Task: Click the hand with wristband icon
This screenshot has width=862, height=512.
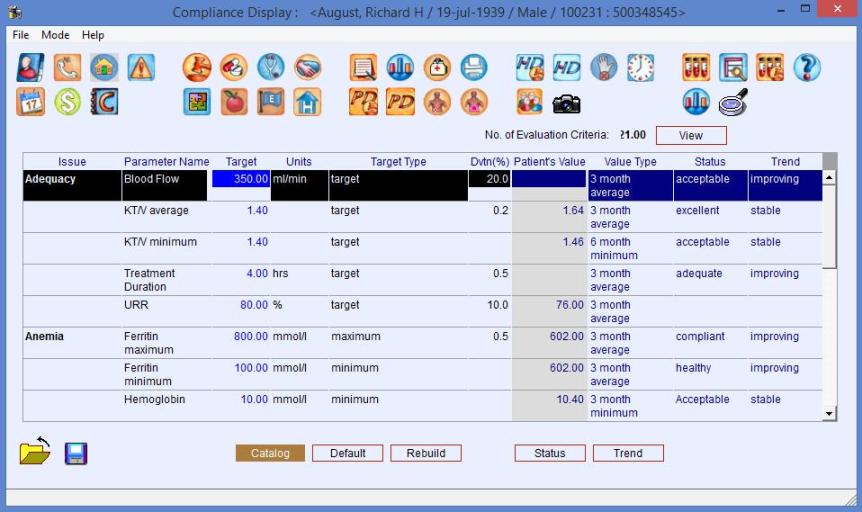Action: click(x=604, y=68)
